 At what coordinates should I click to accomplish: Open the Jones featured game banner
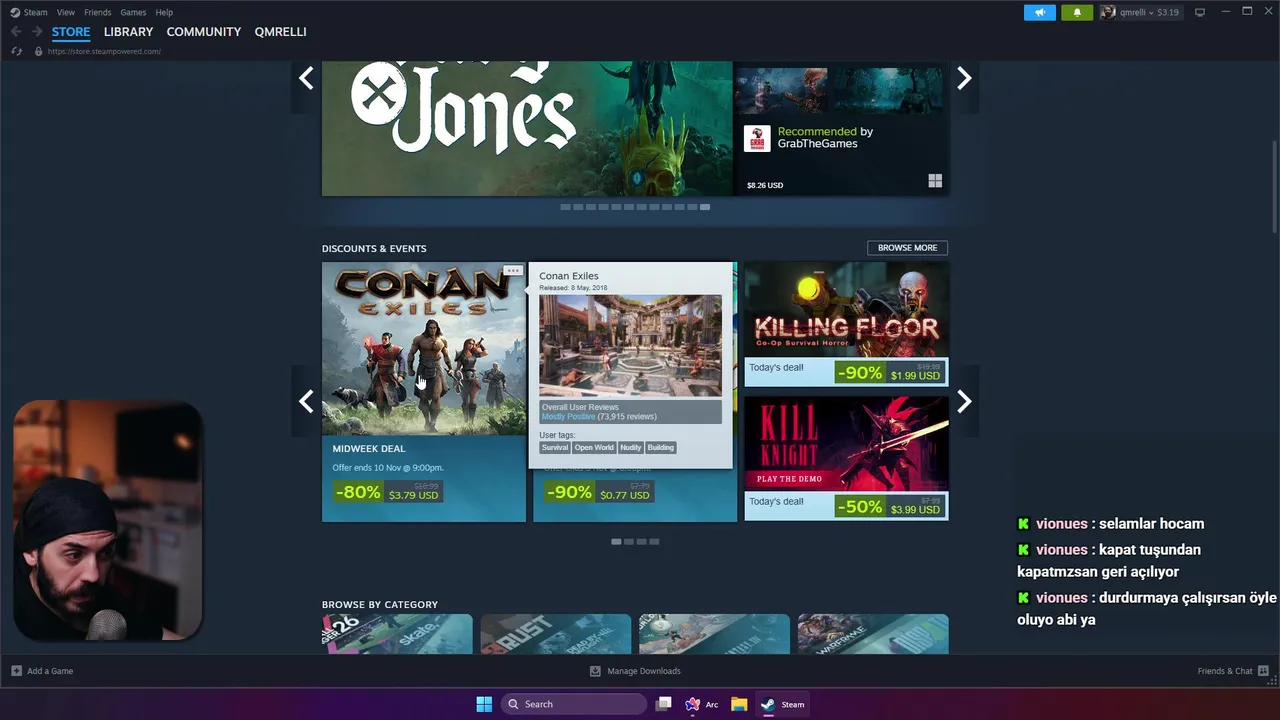click(527, 128)
